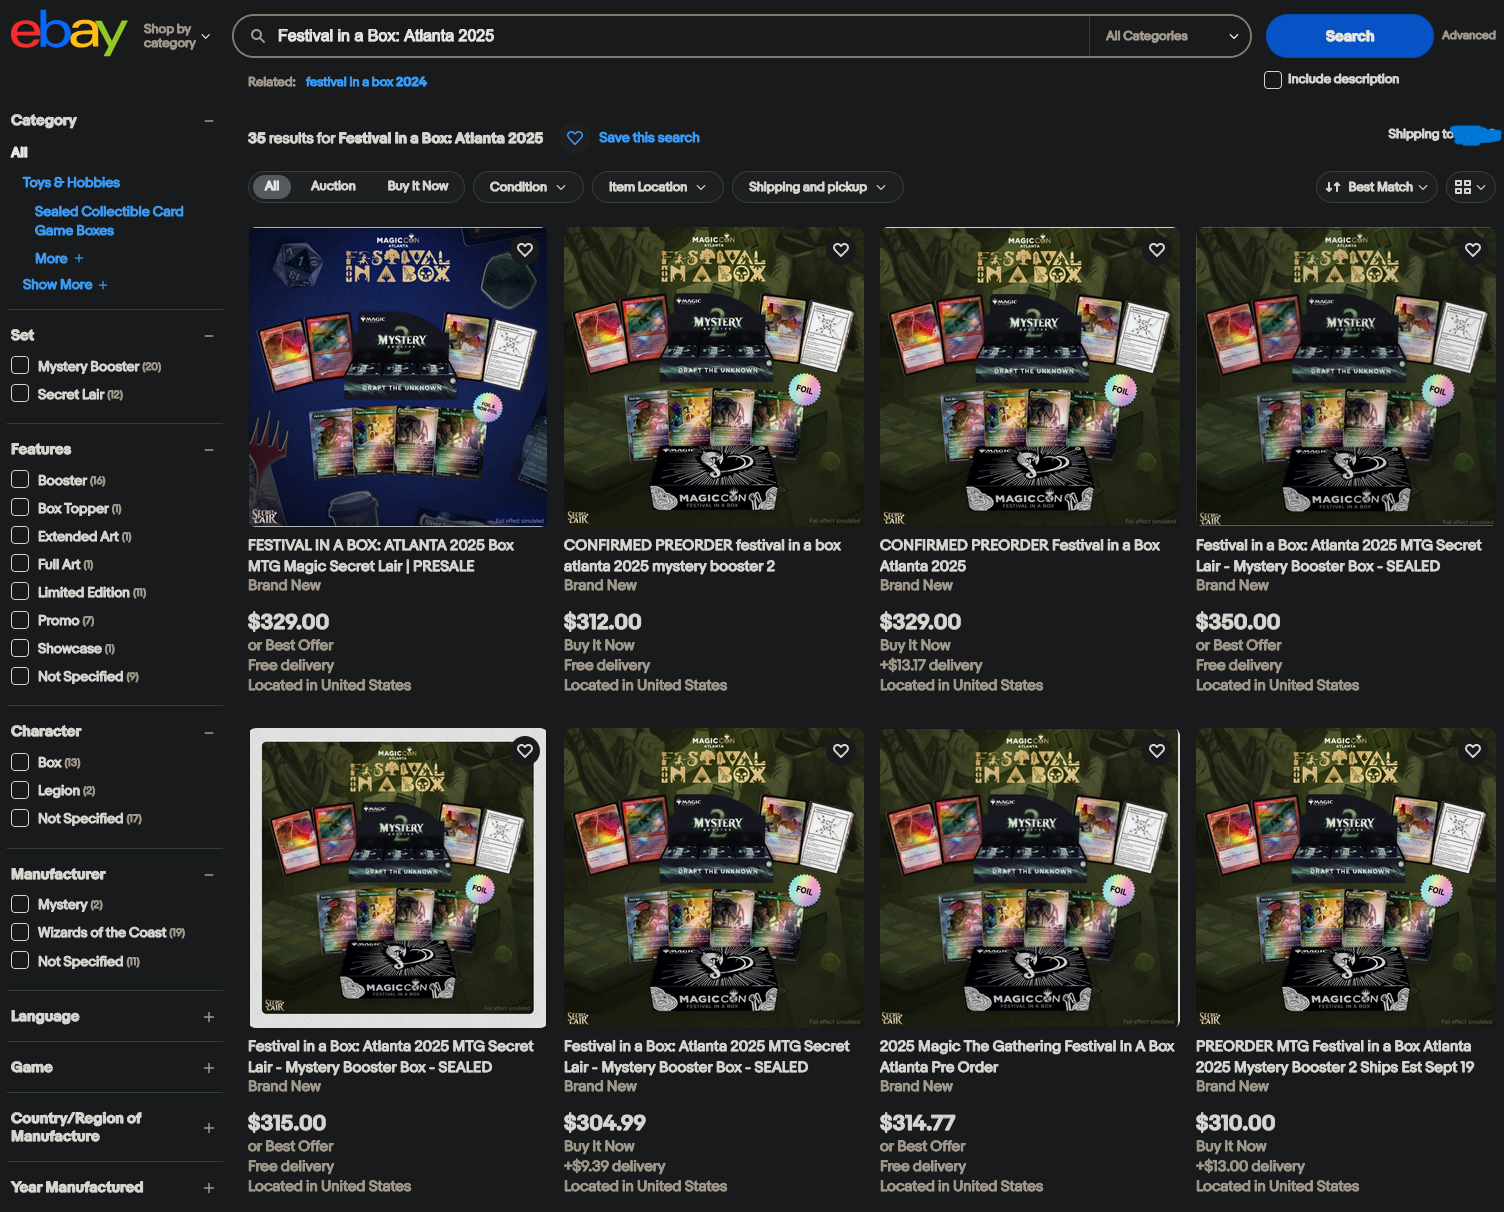Click watchlist heart on $304.99 listing

coord(841,751)
